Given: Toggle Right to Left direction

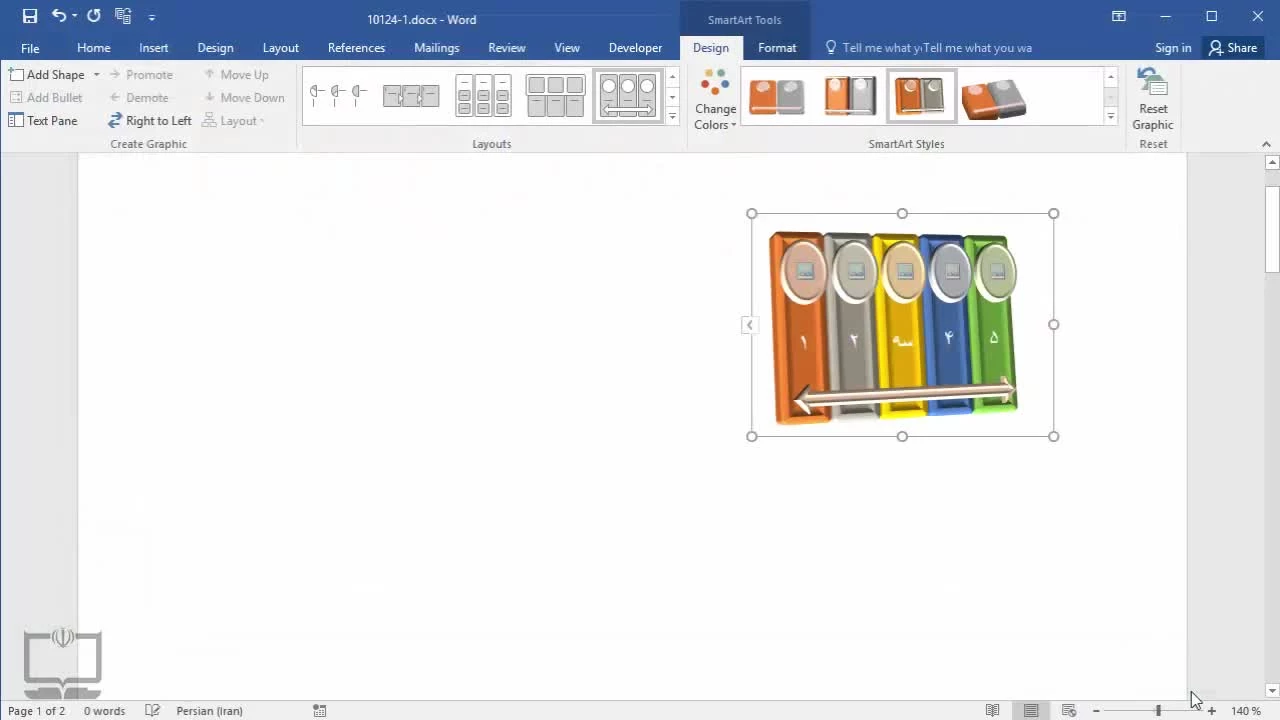Looking at the screenshot, I should (150, 121).
